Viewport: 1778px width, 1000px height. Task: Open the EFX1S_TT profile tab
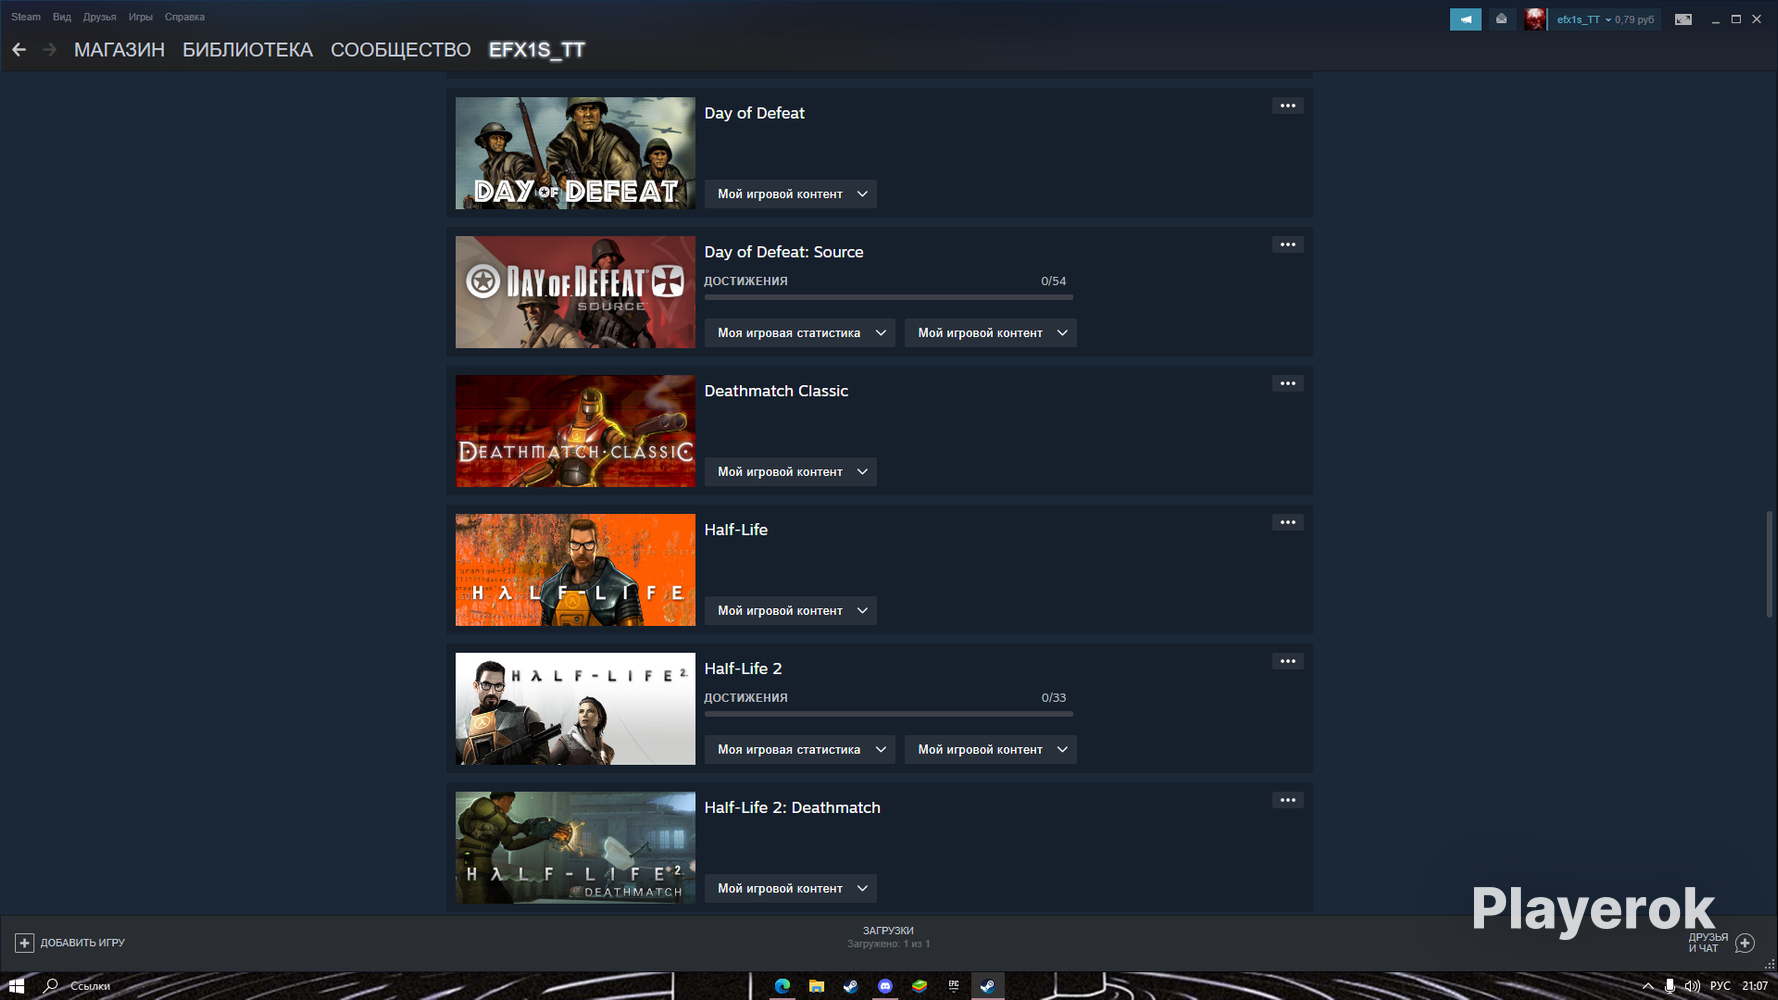click(x=537, y=50)
